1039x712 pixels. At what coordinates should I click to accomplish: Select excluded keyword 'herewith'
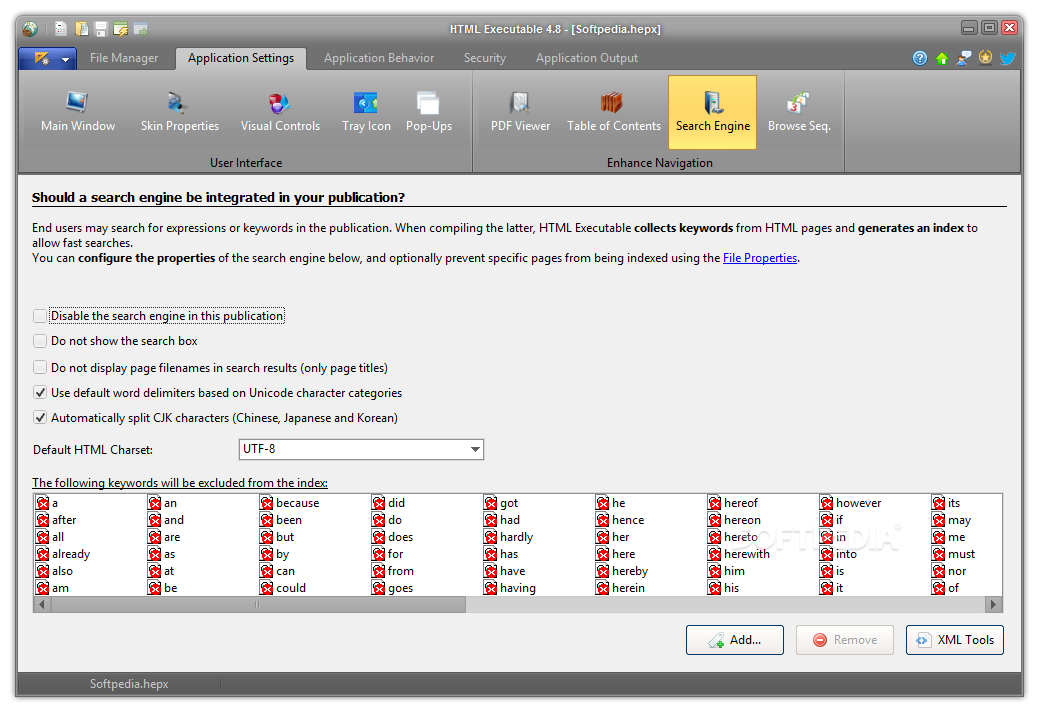(747, 554)
